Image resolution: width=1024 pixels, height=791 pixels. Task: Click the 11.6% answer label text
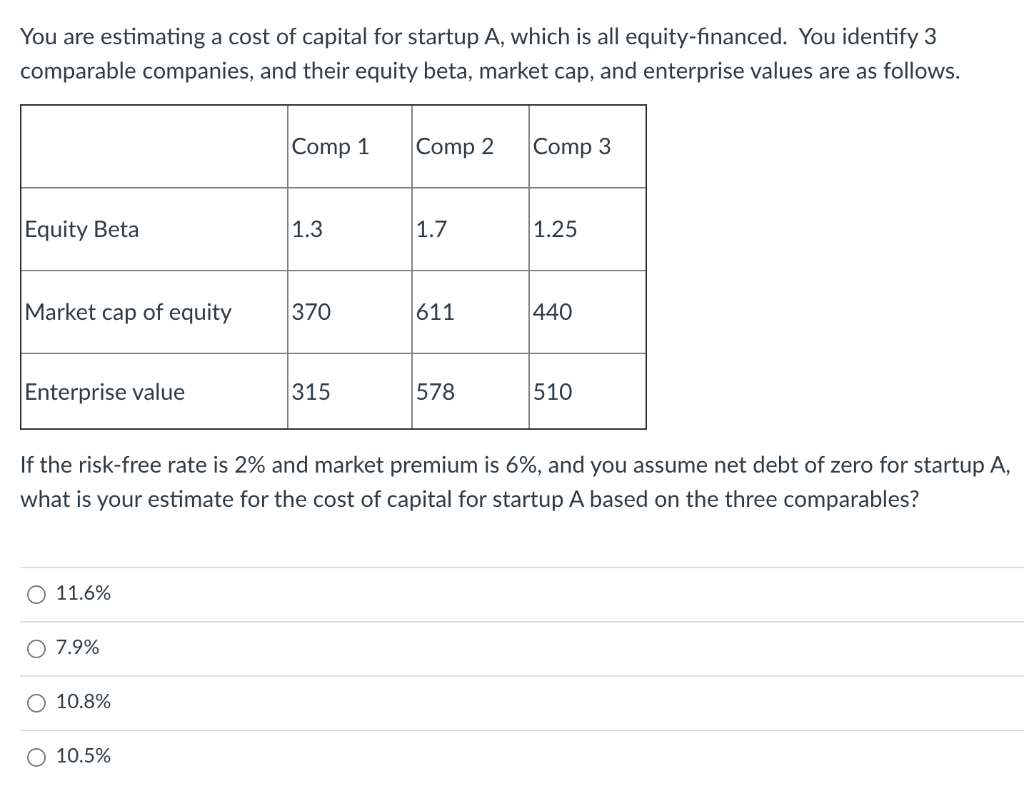click(x=83, y=593)
